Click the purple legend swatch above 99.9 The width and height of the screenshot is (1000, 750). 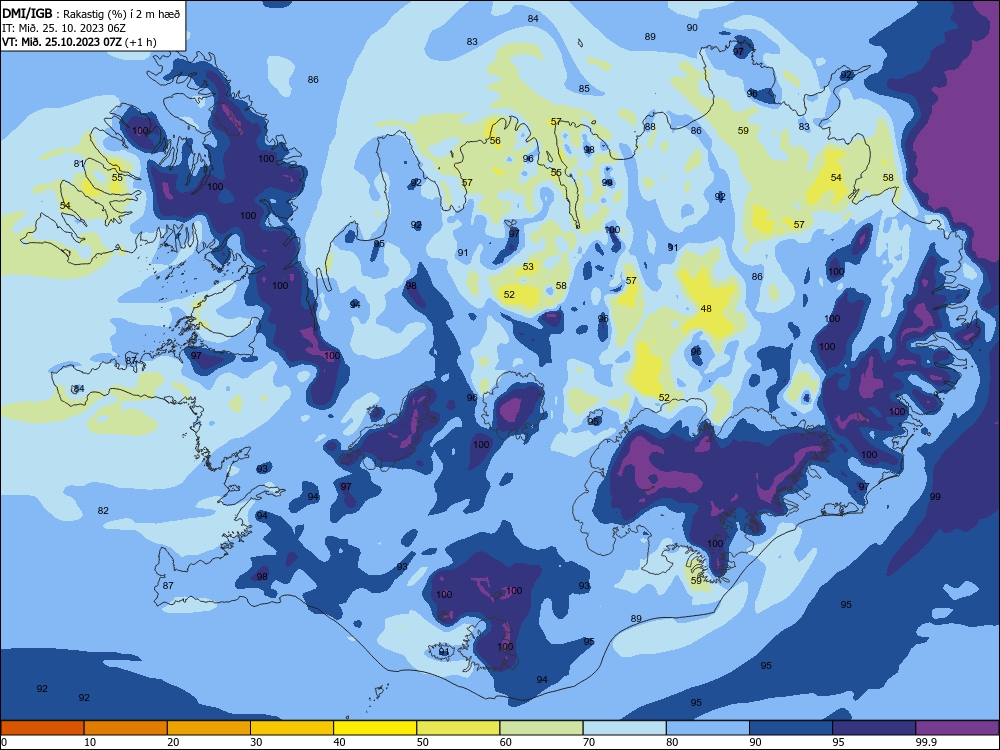point(957,728)
